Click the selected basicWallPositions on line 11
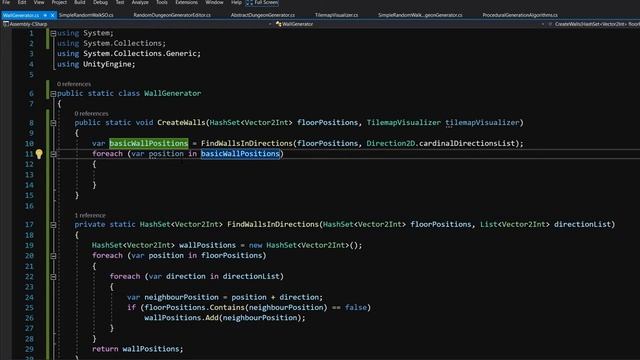Image resolution: width=640 pixels, height=360 pixels. click(x=240, y=153)
